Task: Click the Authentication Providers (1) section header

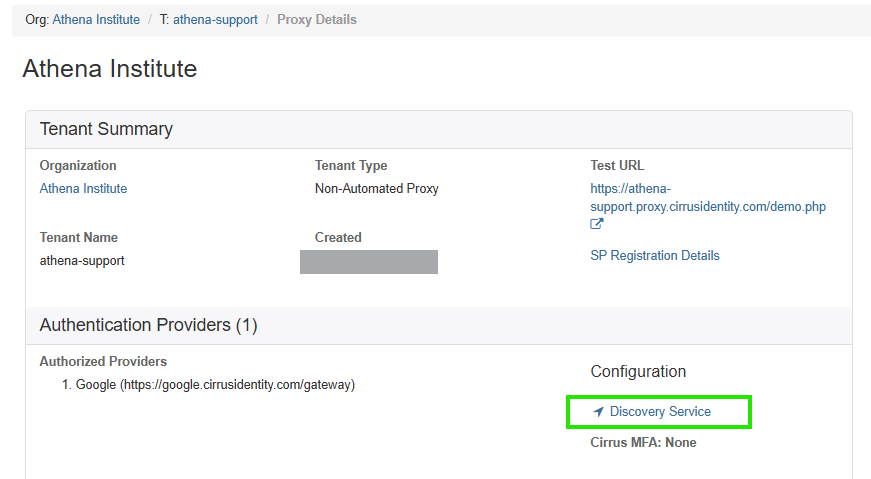Action: tap(148, 325)
